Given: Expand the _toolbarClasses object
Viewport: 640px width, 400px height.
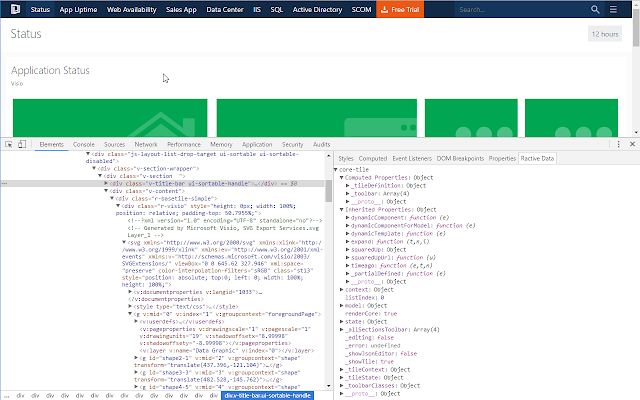Looking at the screenshot, I should [x=342, y=385].
